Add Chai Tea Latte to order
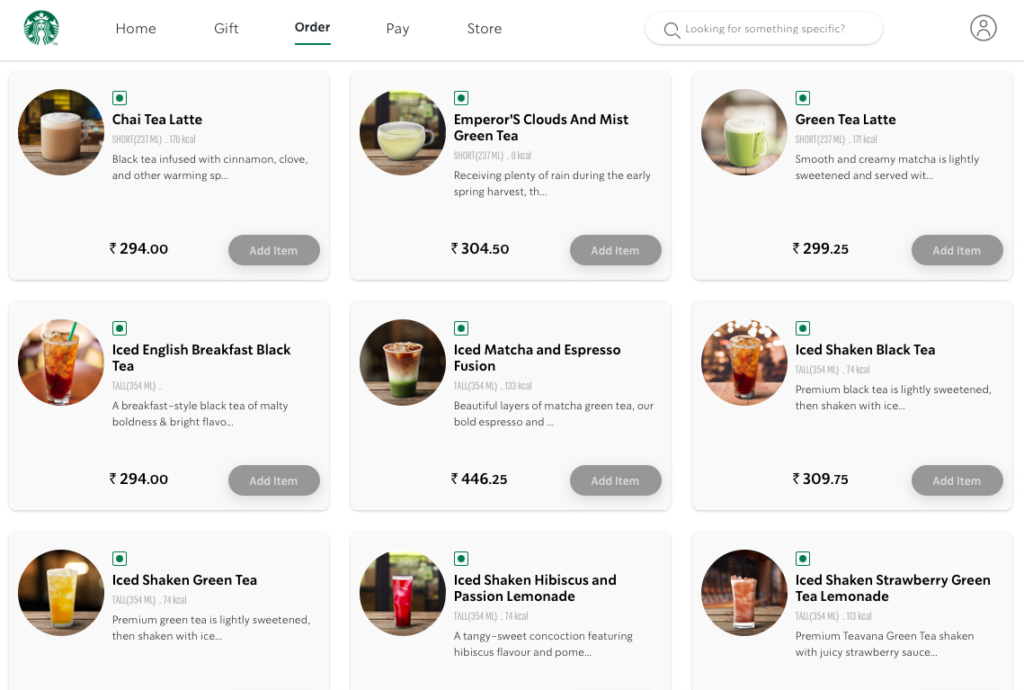 (274, 250)
